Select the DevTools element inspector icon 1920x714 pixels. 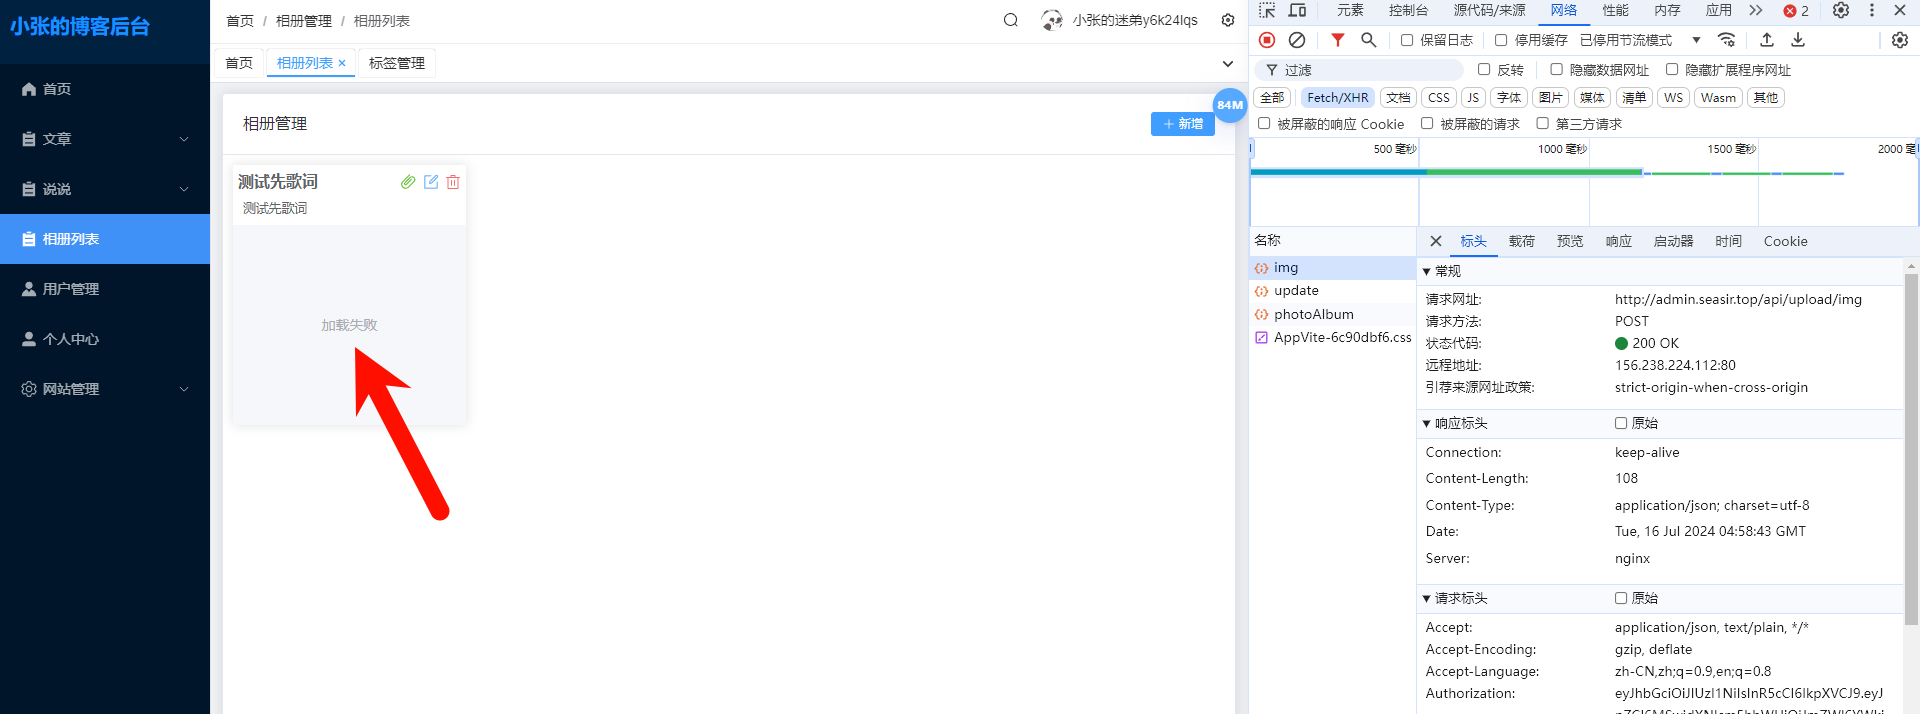(1267, 10)
